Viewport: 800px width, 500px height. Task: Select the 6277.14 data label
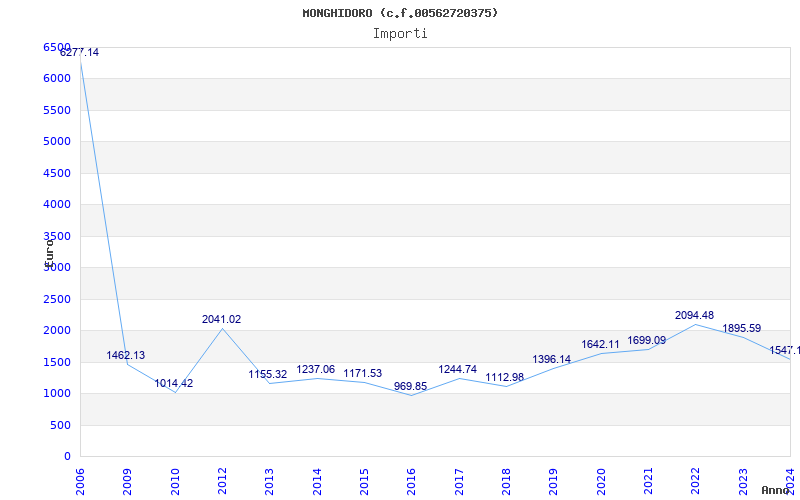(80, 53)
